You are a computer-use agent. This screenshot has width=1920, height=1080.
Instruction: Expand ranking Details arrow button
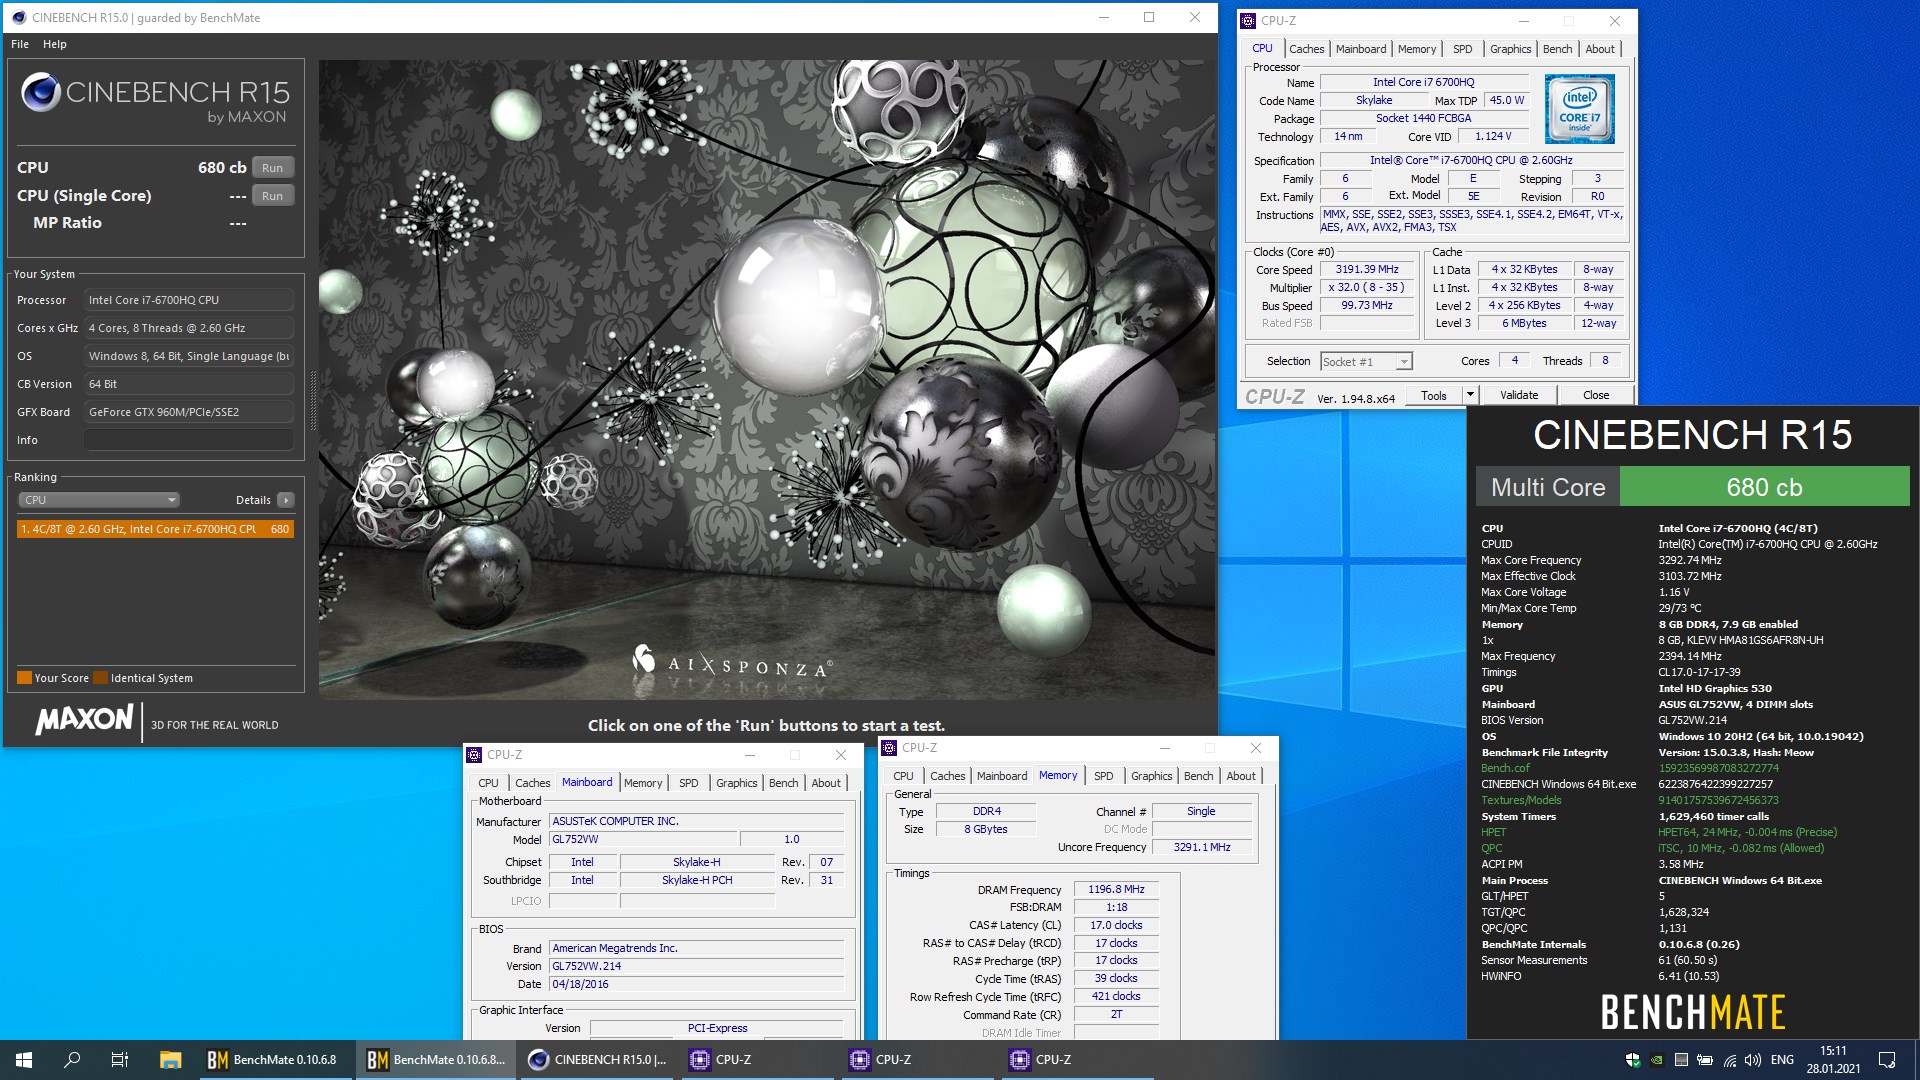[x=286, y=500]
